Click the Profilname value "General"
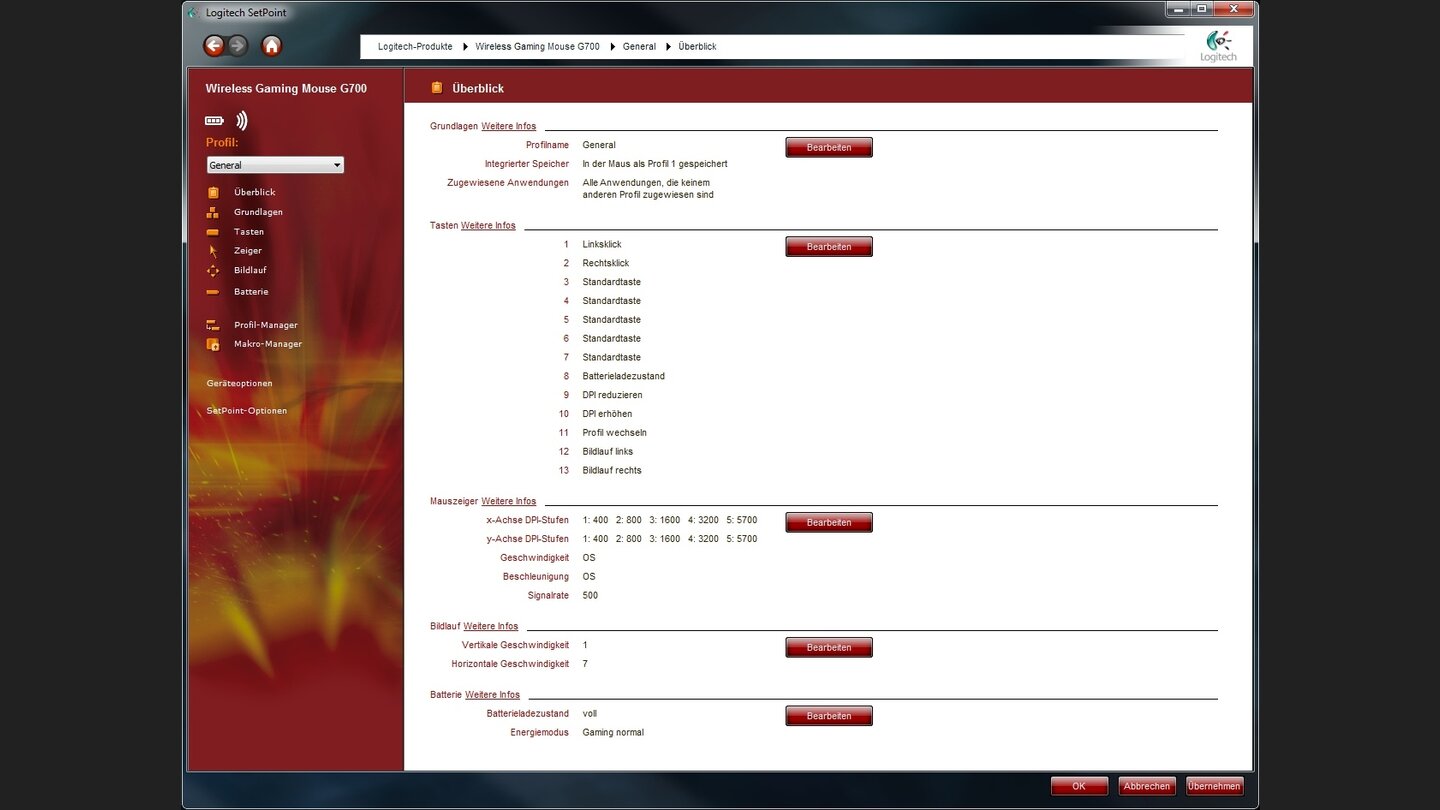This screenshot has width=1440, height=810. (599, 146)
